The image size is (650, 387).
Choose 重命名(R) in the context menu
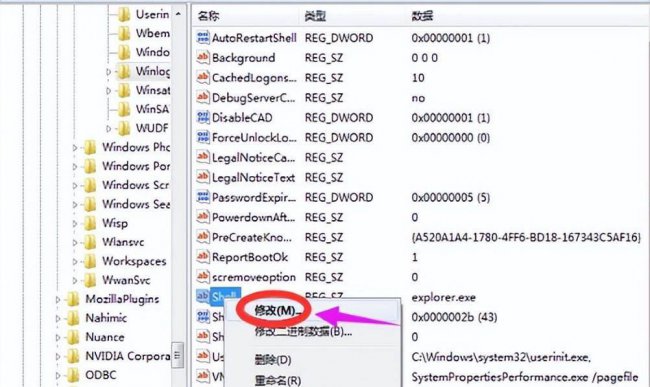[x=277, y=380]
